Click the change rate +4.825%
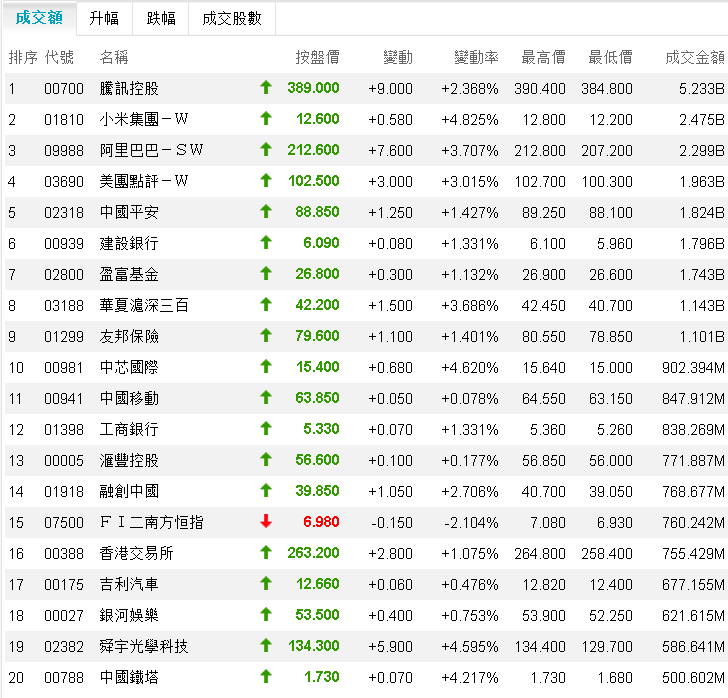The width and height of the screenshot is (728, 698). coord(470,120)
